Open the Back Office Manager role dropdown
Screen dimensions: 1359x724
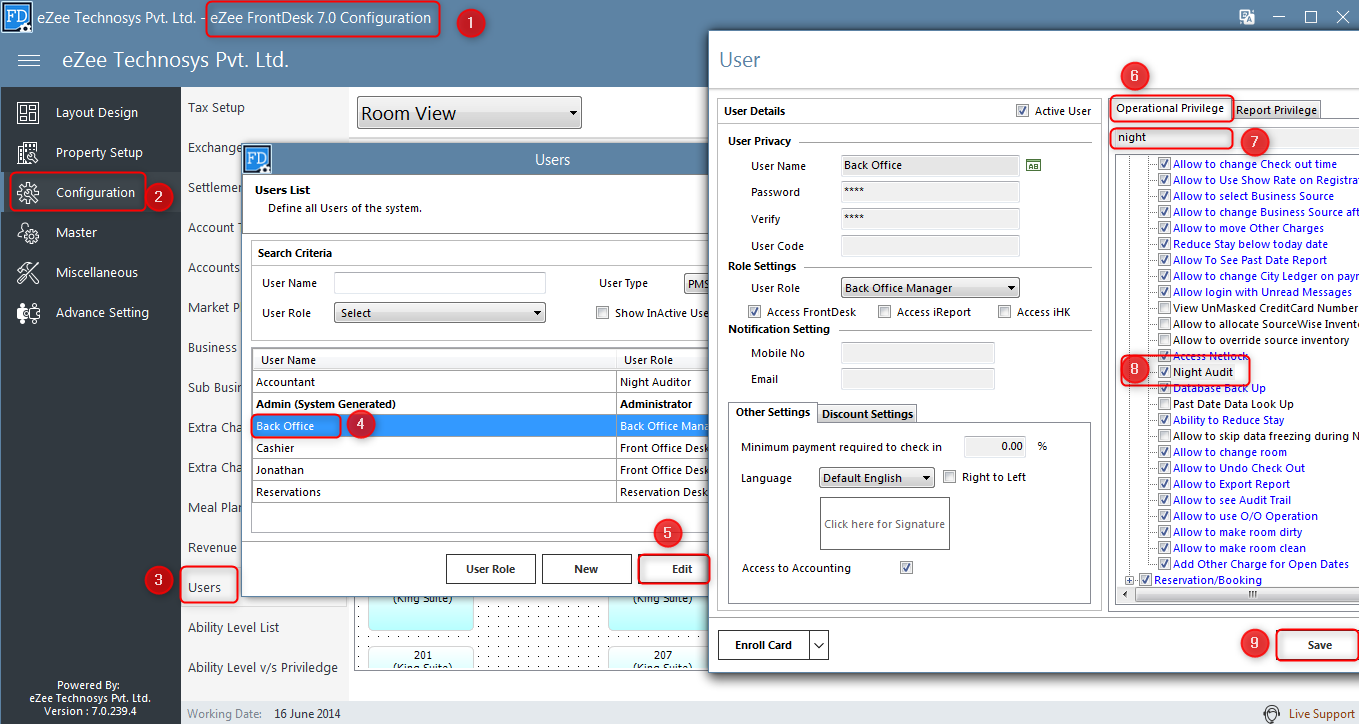(930, 288)
